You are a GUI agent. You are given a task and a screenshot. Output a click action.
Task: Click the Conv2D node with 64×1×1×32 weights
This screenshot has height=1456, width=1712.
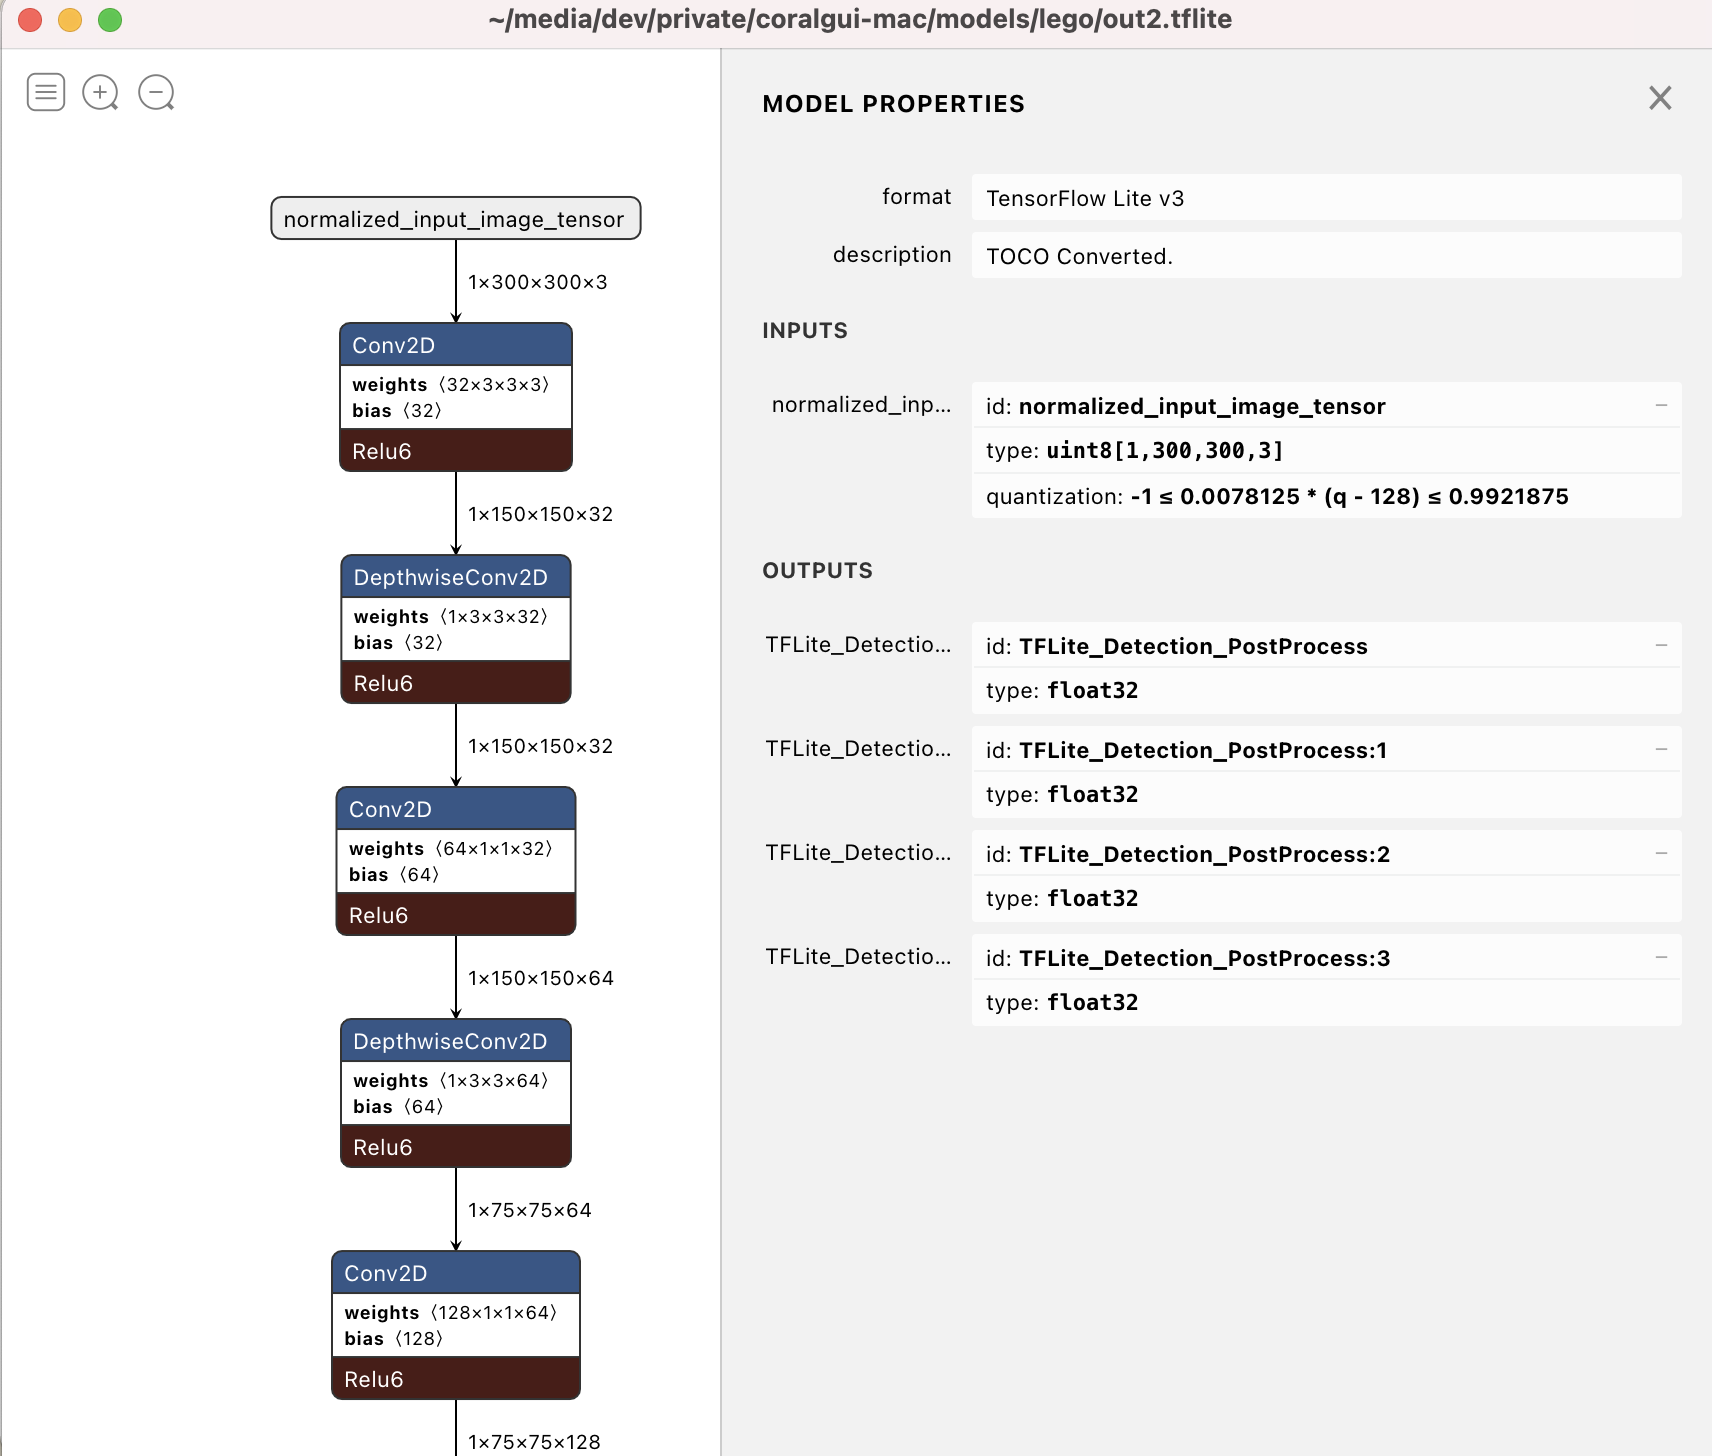tap(455, 809)
